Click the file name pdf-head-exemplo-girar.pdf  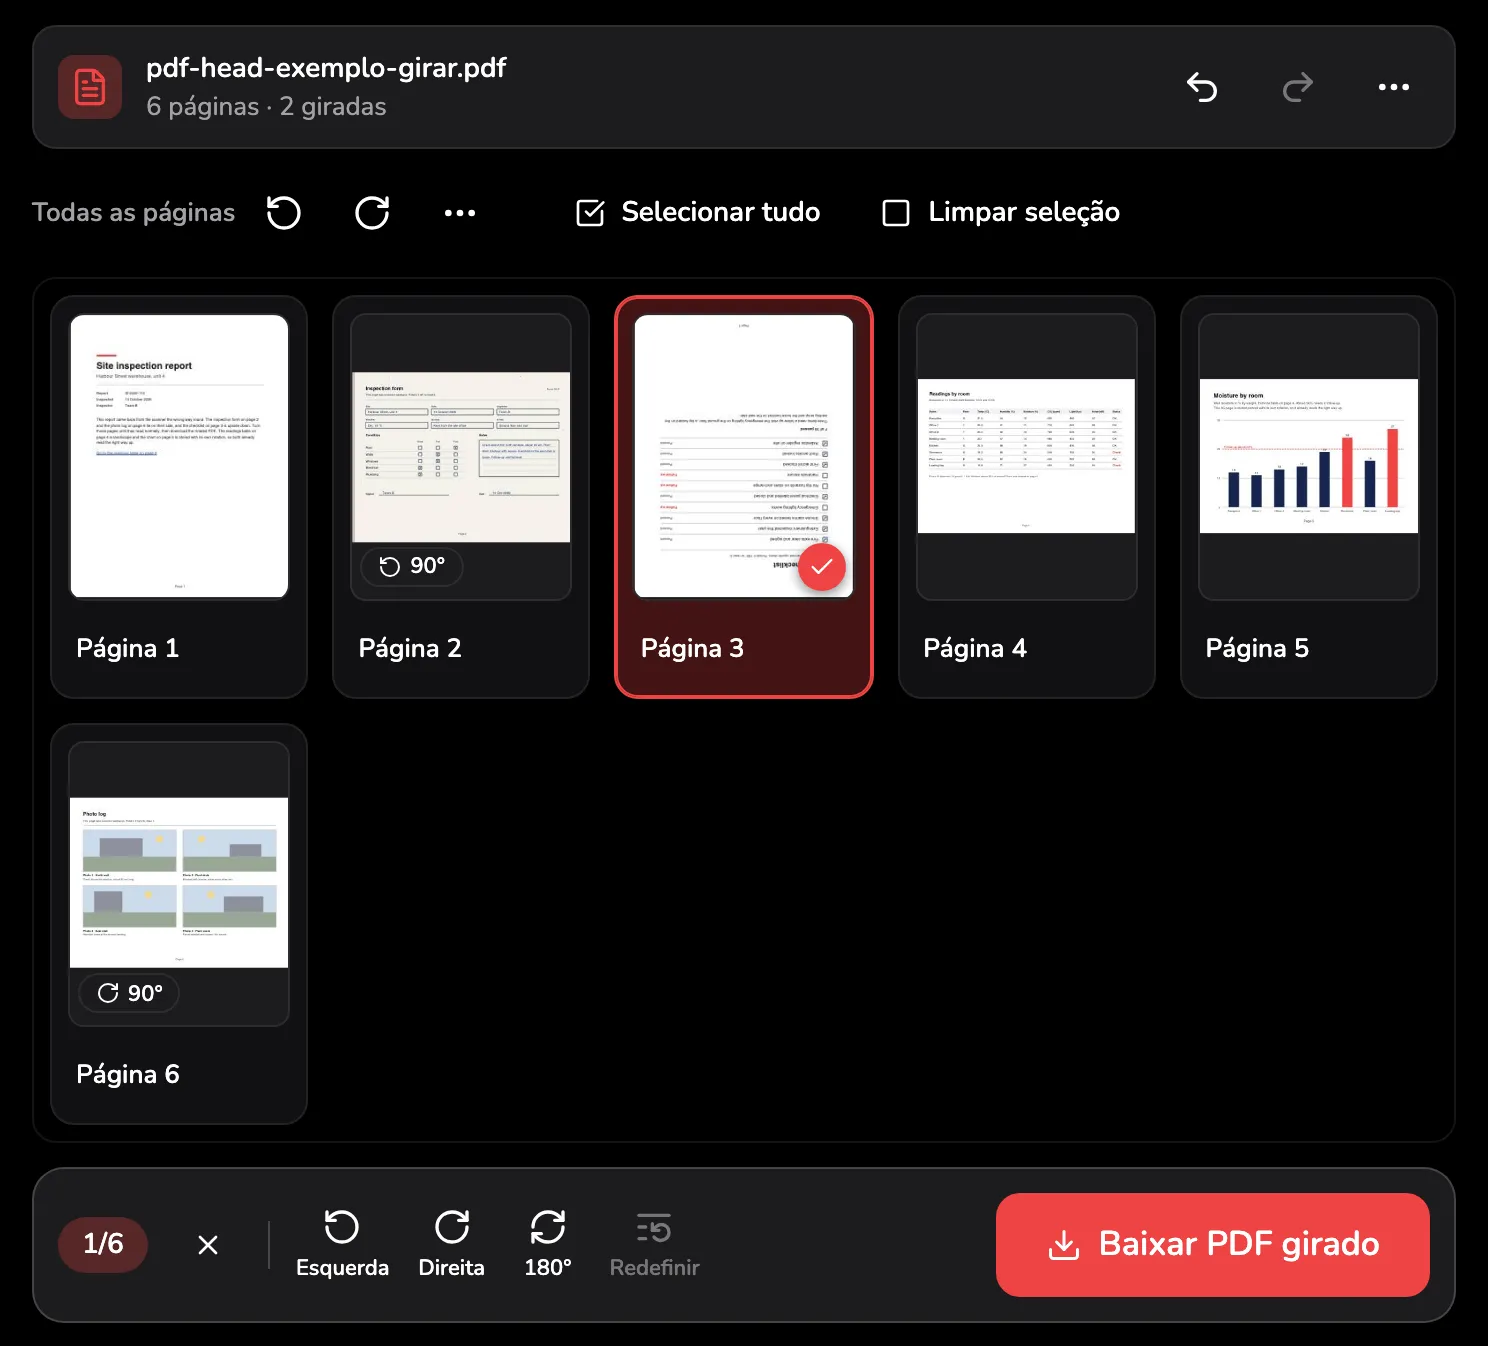coord(326,68)
